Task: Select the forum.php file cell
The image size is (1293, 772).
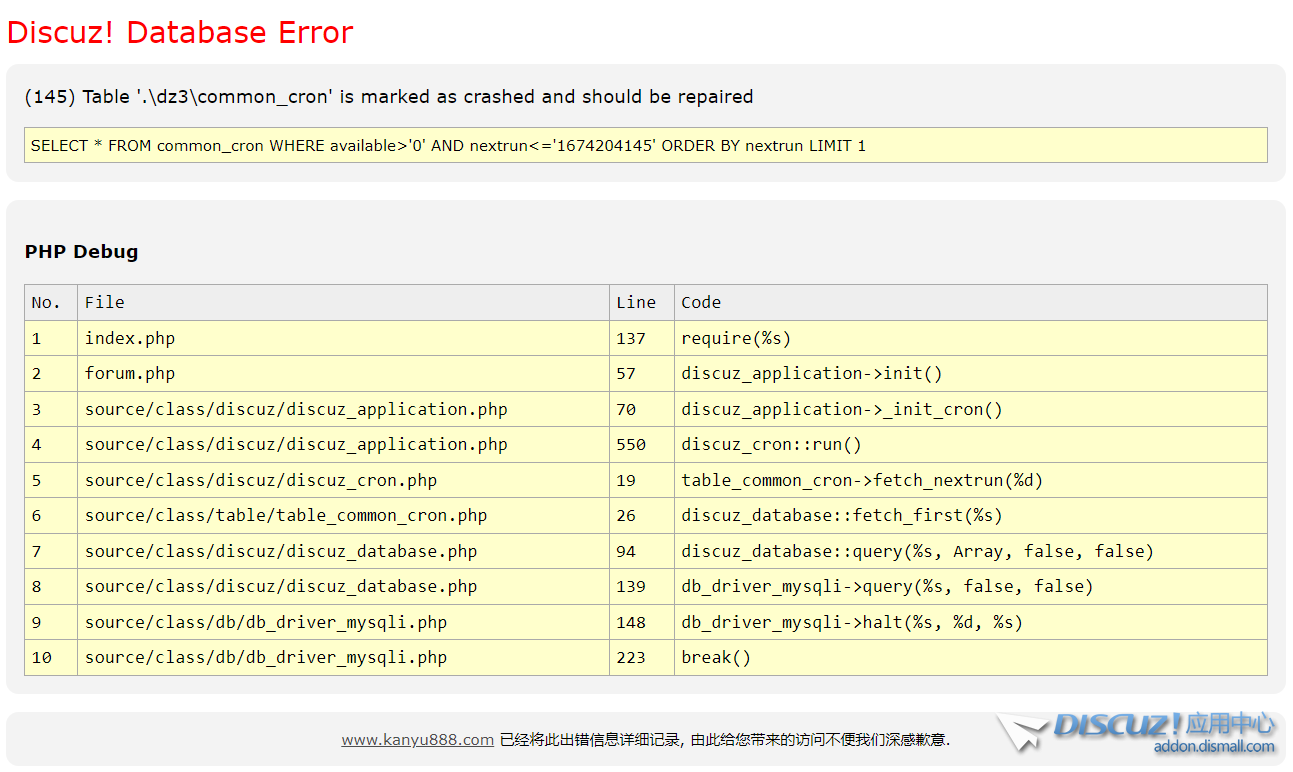Action: [130, 374]
